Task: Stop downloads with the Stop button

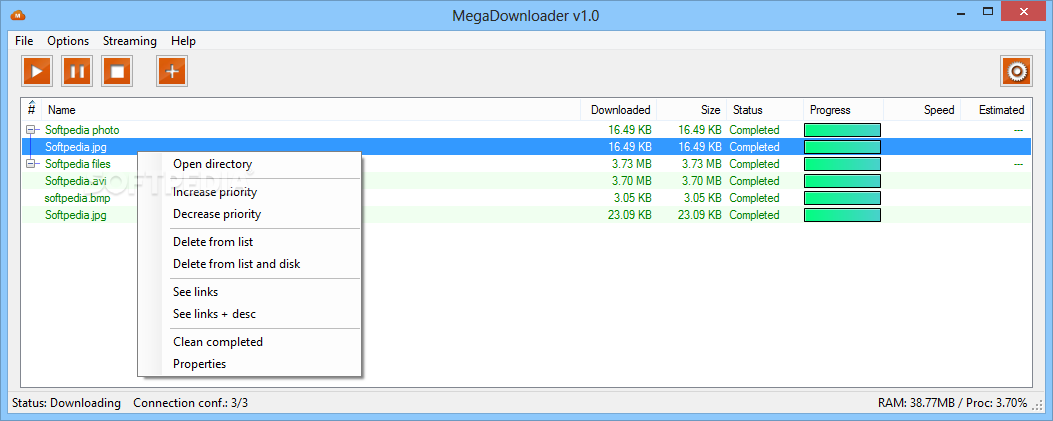Action: [118, 71]
